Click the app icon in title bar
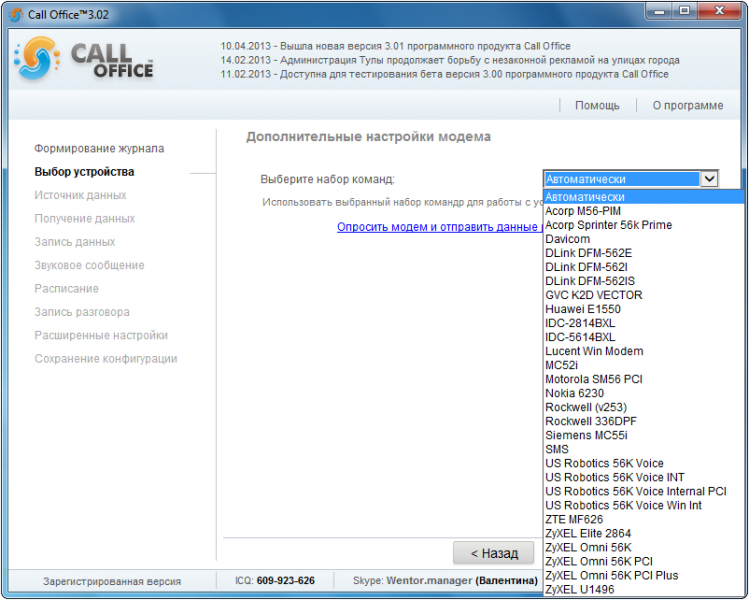The image size is (749, 600). [x=16, y=15]
